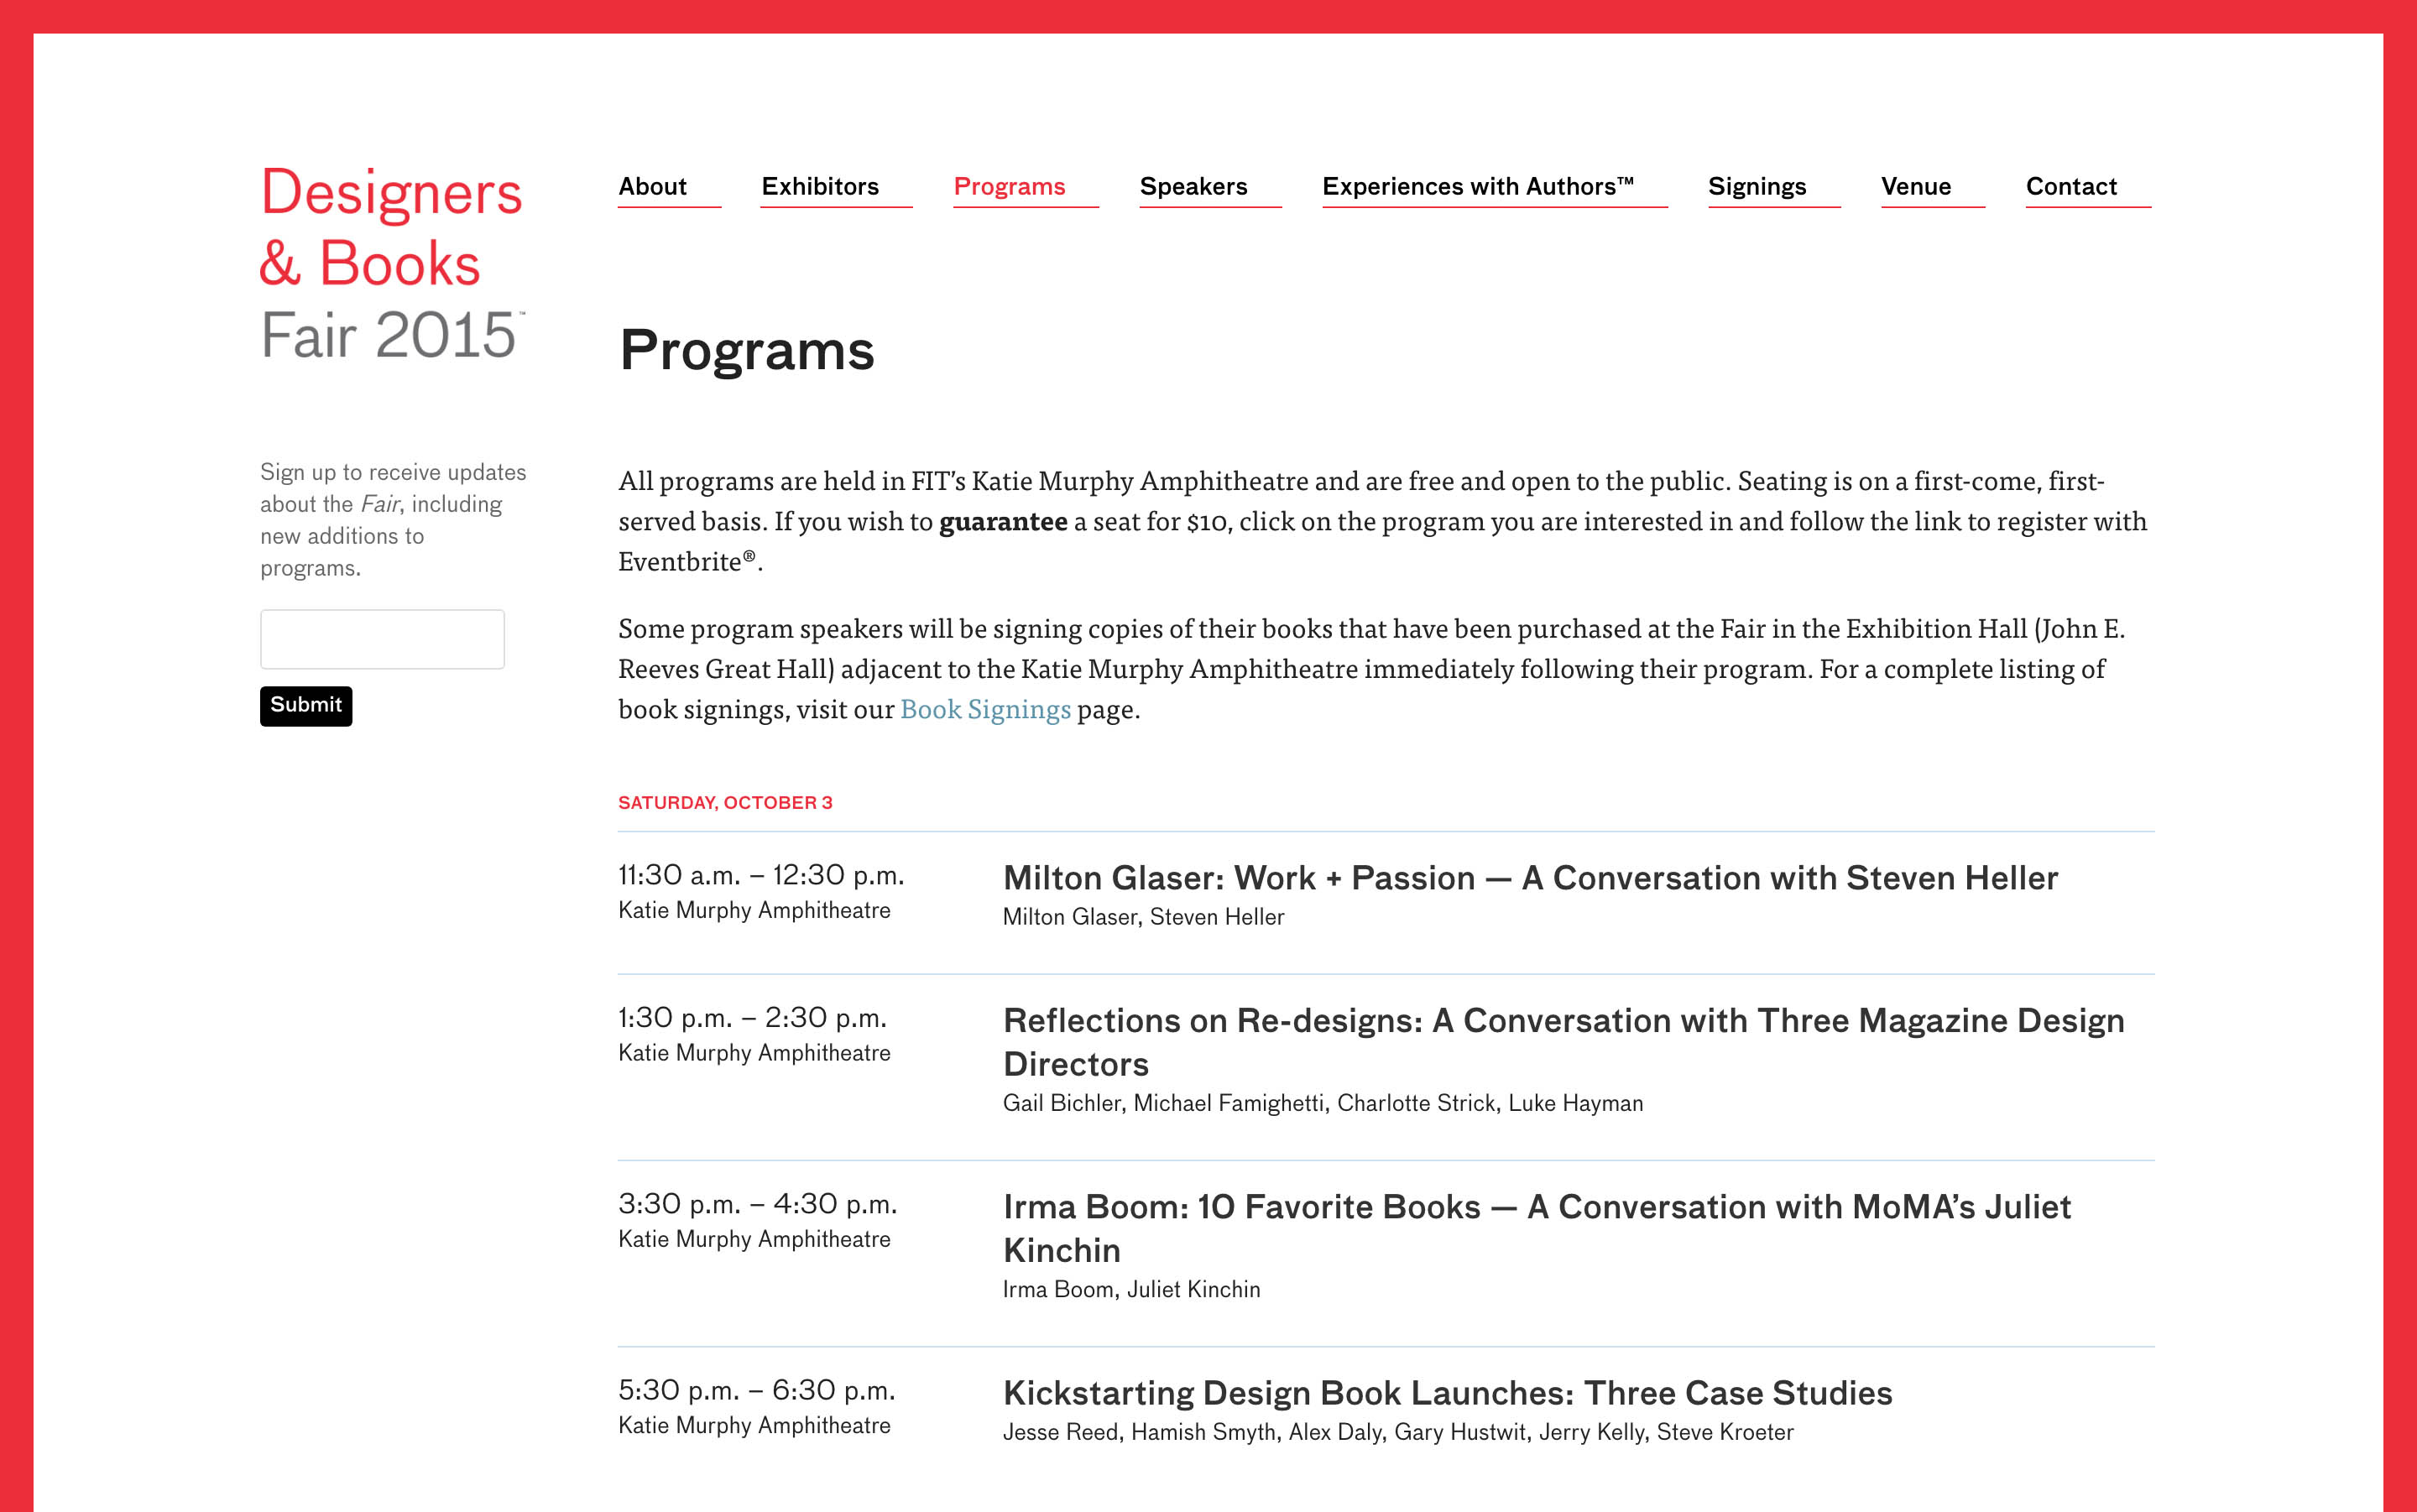Click the Saturday, October 3 heading
Viewport: 2417px width, 1512px height.
(725, 803)
